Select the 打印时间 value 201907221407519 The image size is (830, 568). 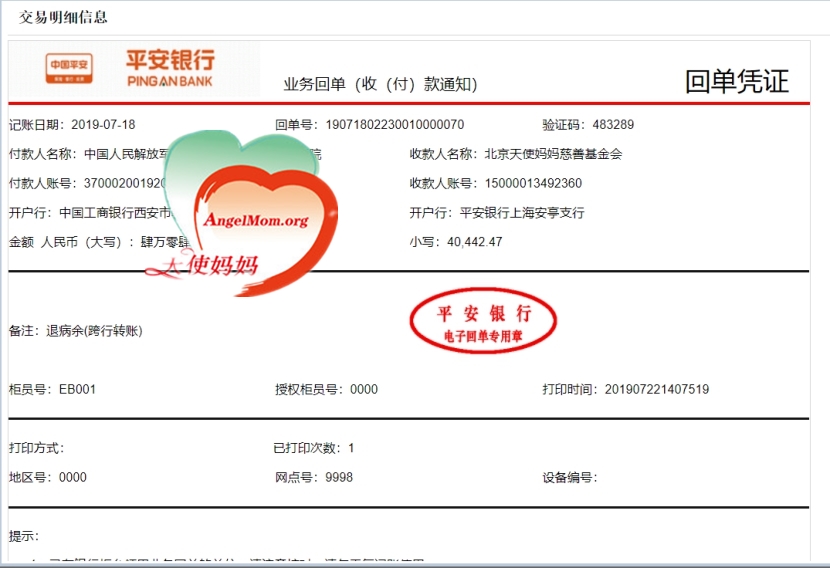pyautogui.click(x=656, y=390)
